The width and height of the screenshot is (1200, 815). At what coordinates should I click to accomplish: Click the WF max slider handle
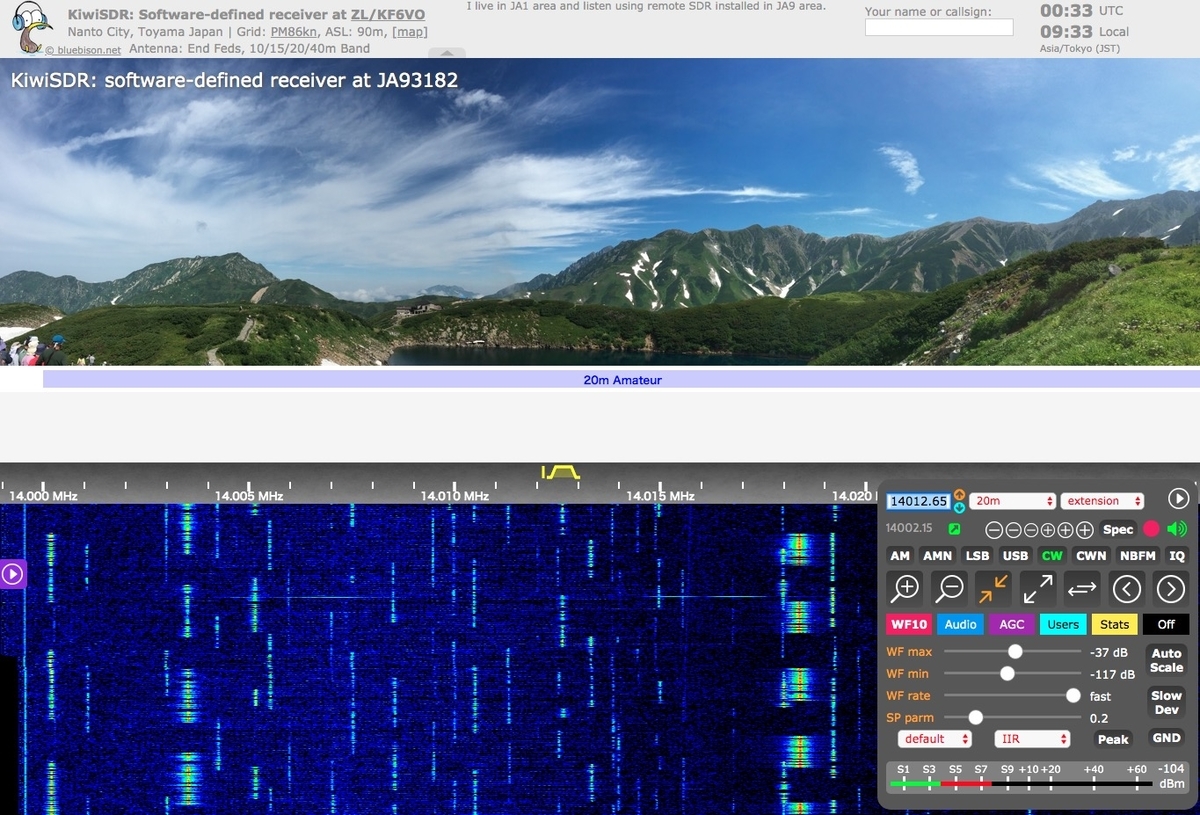coord(1015,651)
